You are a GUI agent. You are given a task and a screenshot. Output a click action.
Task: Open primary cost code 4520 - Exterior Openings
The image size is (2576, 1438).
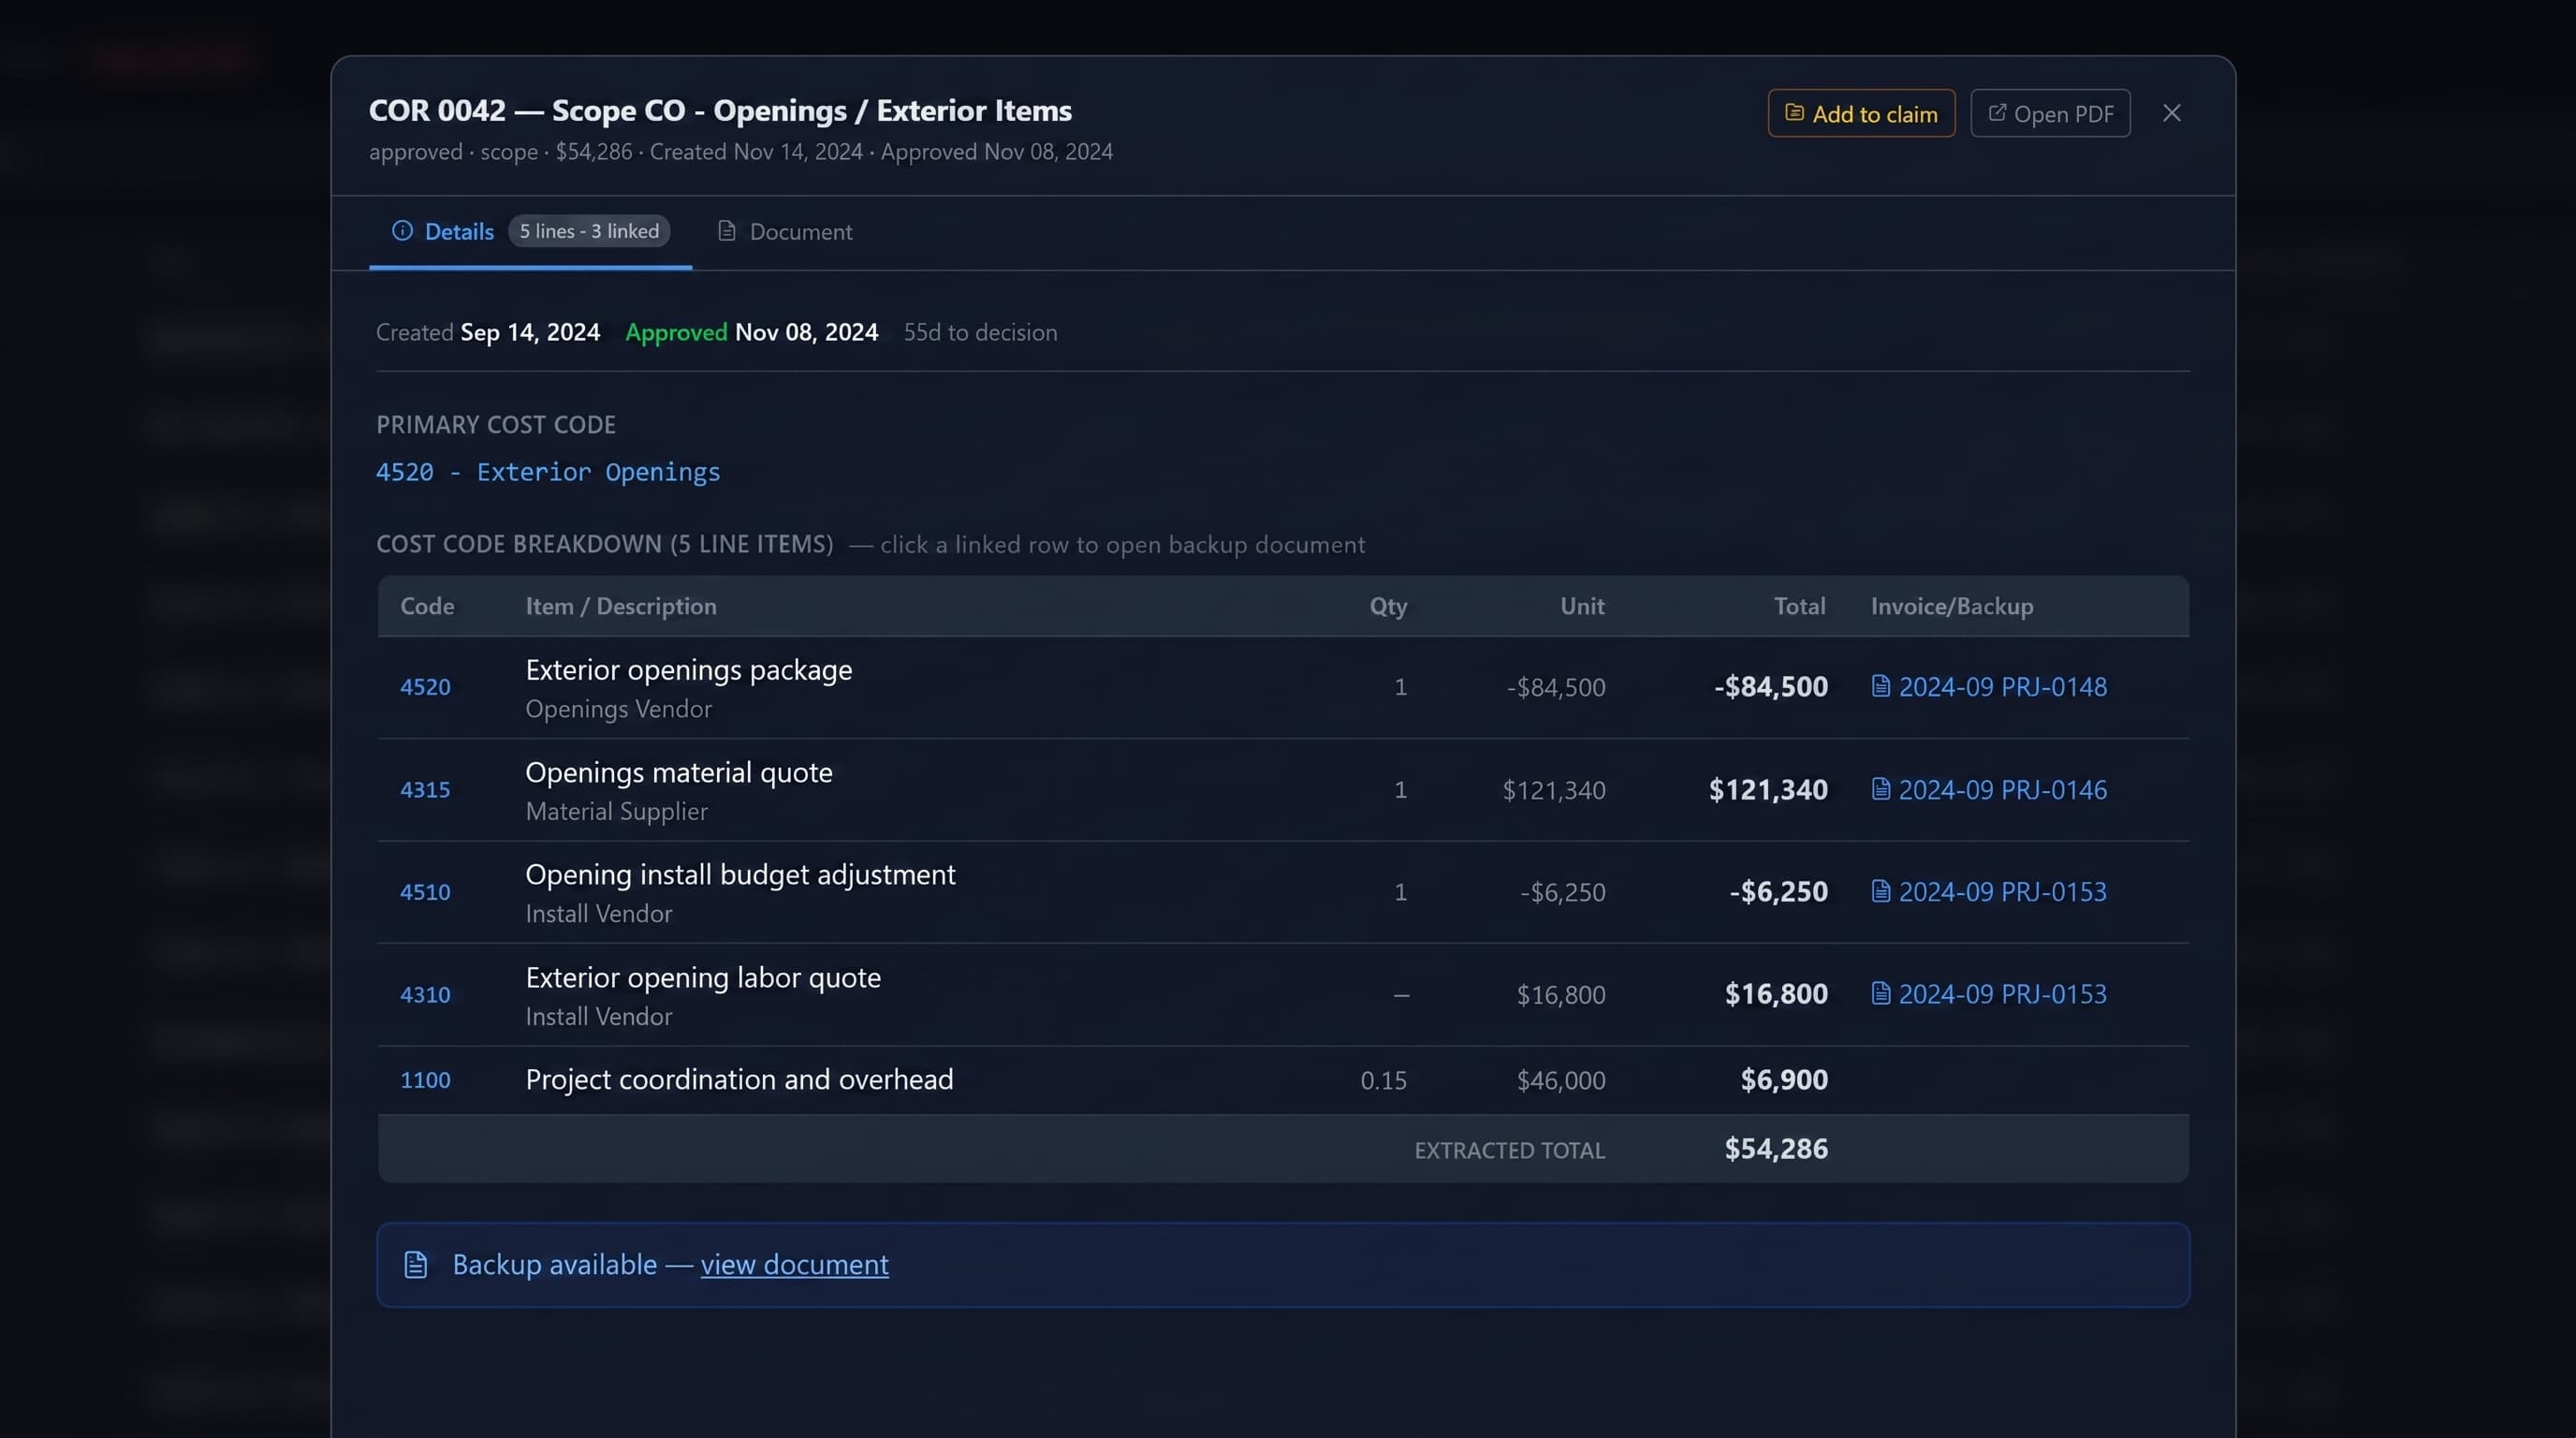coord(548,472)
